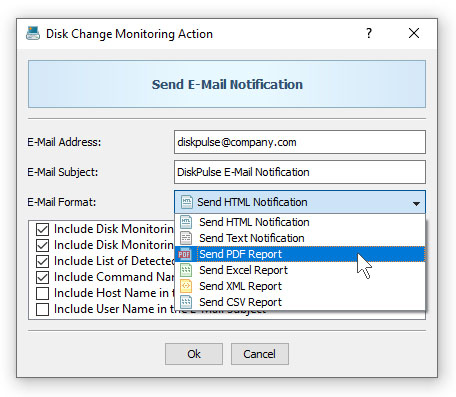Click the HTML icon in the E-Mail Format combo box
456x397 pixels.
tap(186, 202)
